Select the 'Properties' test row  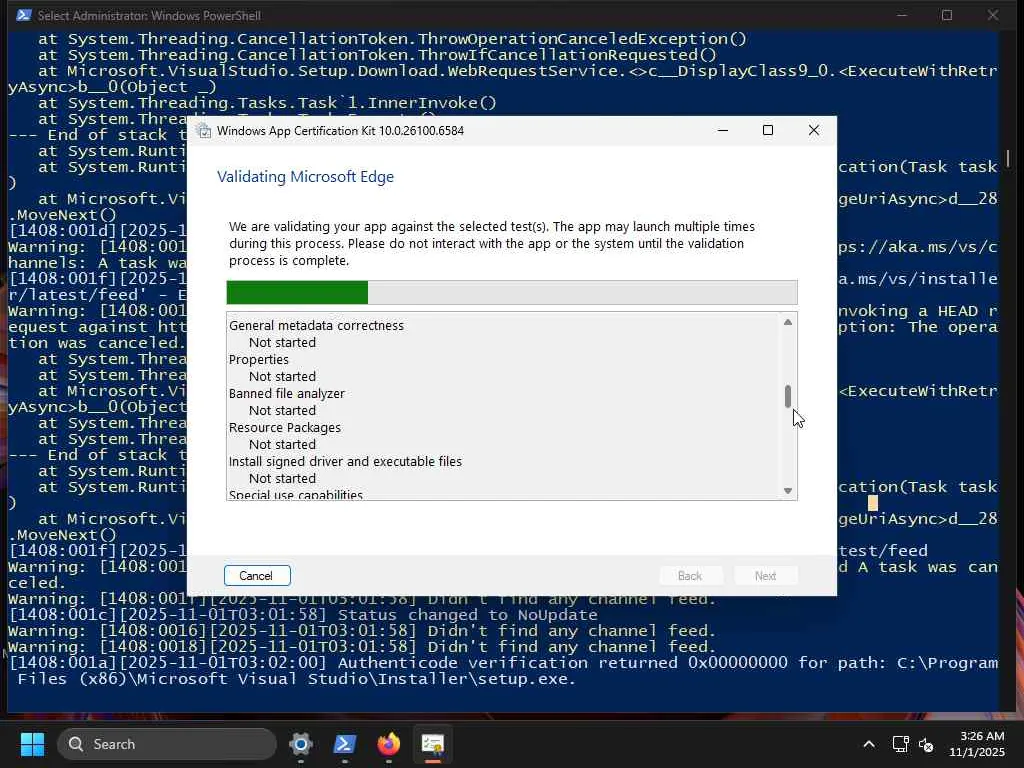[259, 359]
